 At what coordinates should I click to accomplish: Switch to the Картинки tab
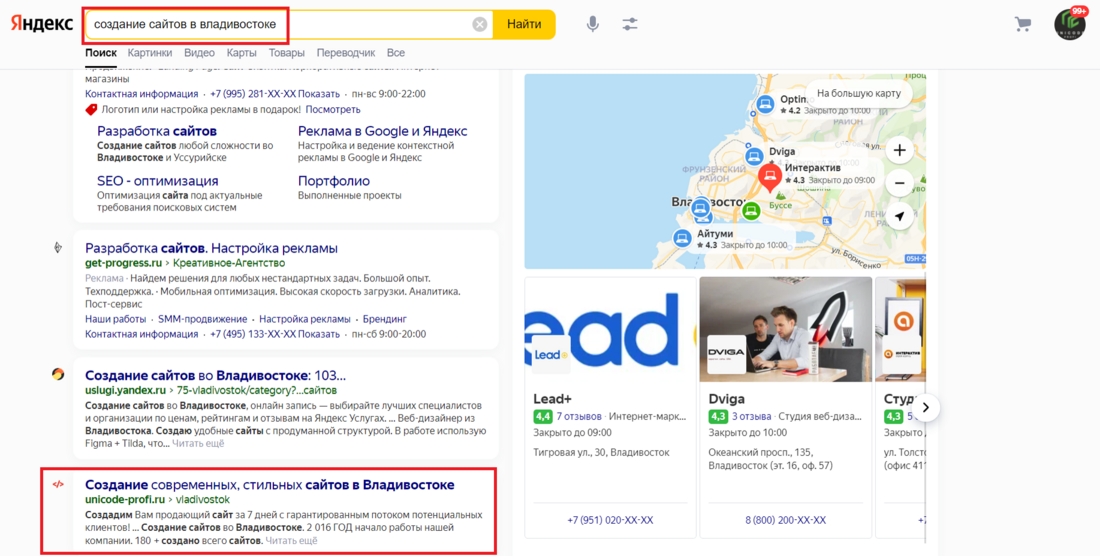[150, 53]
